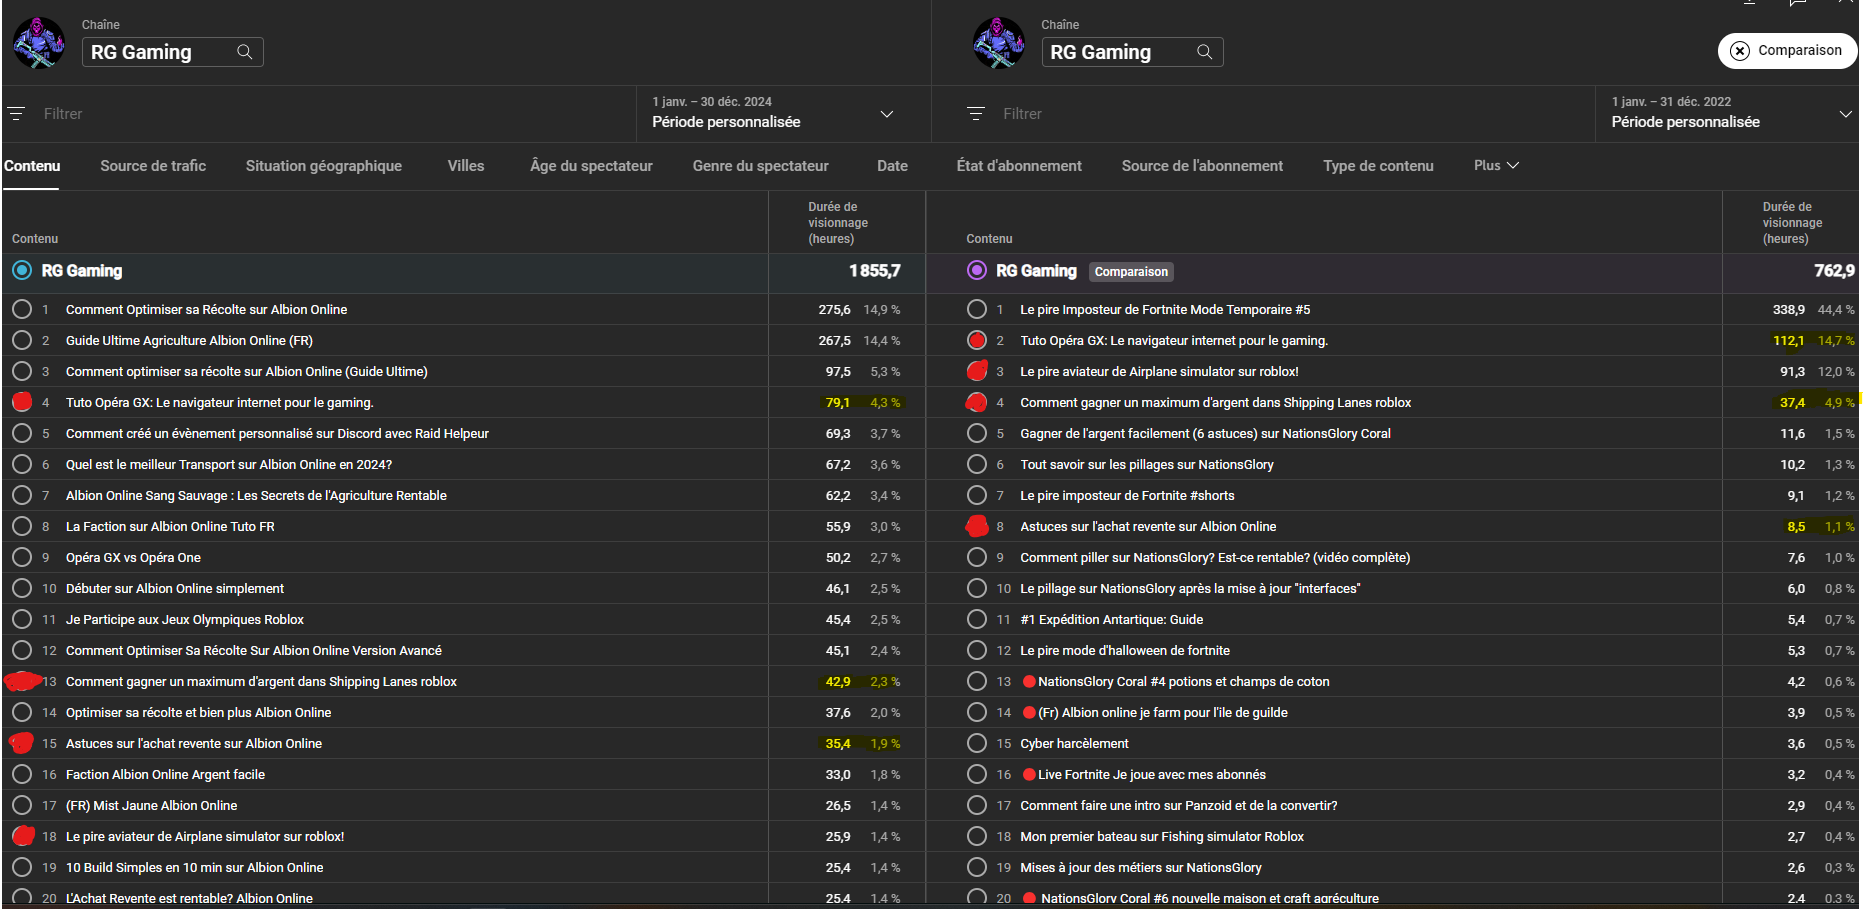Switch to Genre du spectateur tab

[760, 166]
